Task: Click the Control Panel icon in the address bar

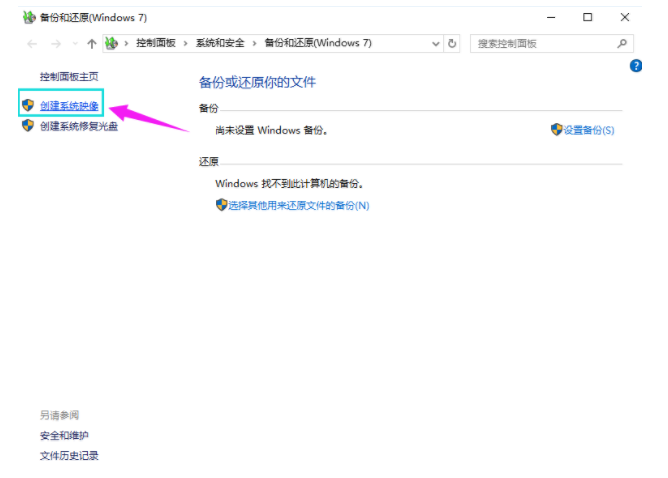Action: click(x=111, y=44)
